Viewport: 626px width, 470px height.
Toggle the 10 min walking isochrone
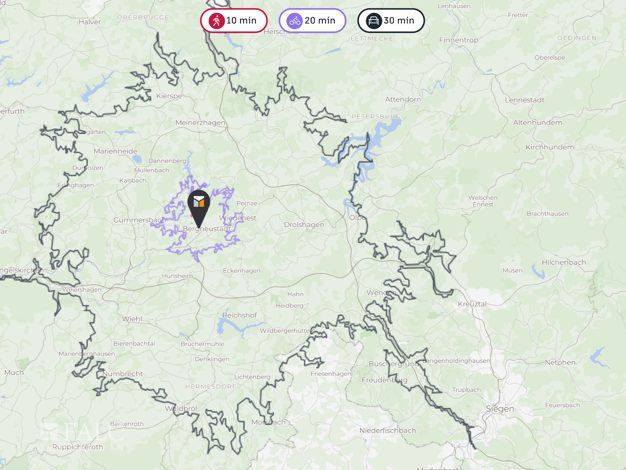[x=234, y=20]
